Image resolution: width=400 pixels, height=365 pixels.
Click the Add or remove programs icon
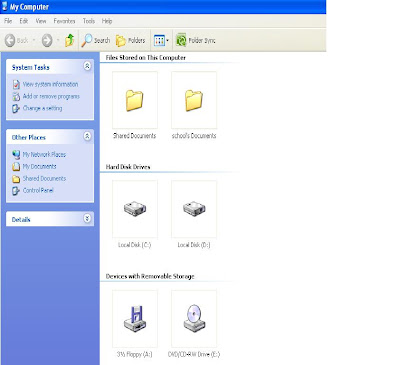[16, 96]
